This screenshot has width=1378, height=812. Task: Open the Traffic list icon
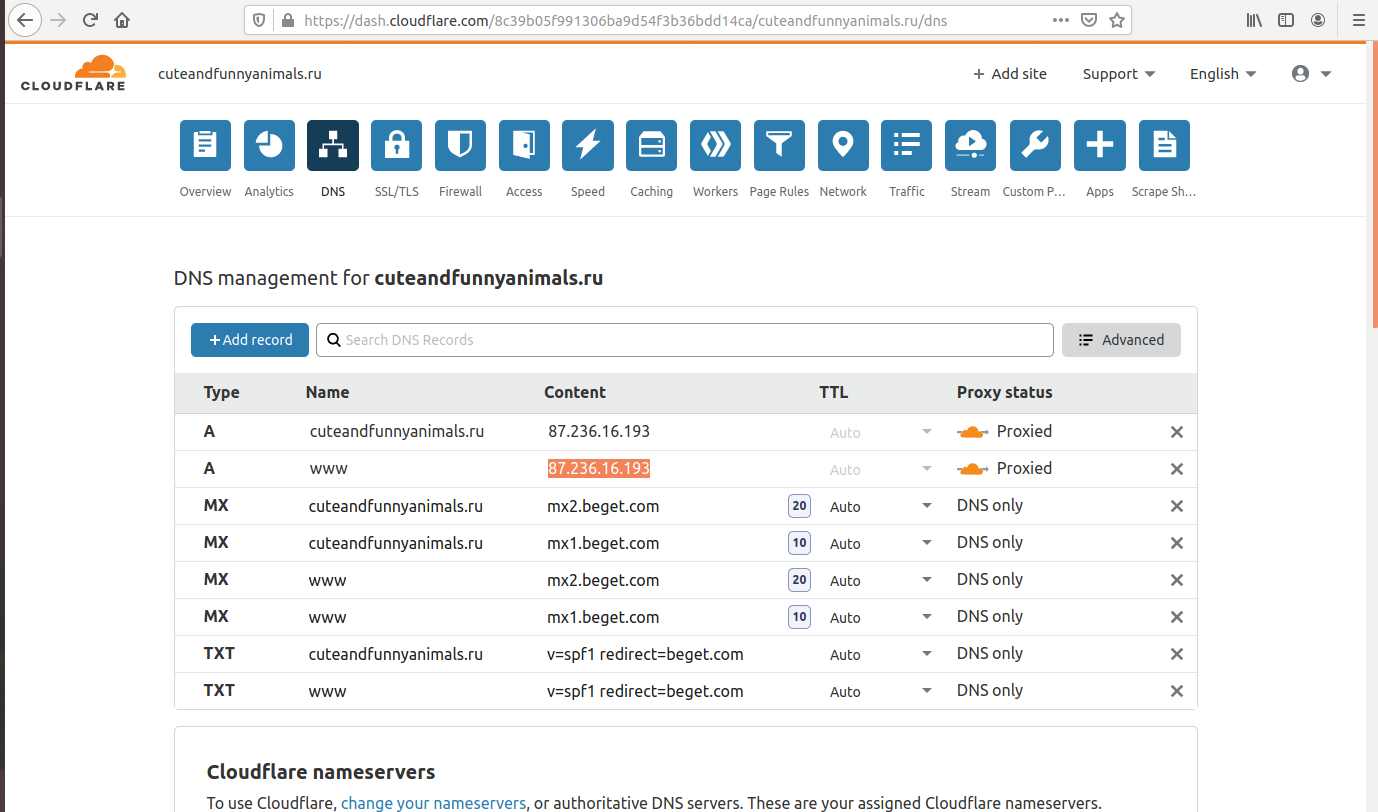907,146
